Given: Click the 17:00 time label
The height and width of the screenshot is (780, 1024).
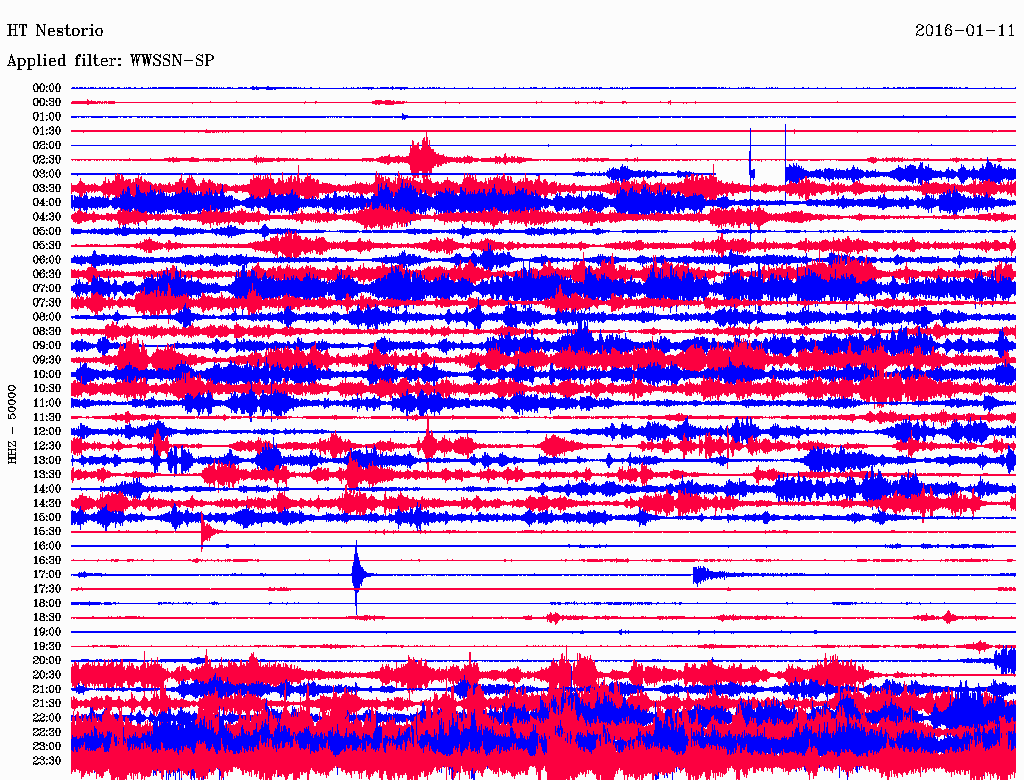Looking at the screenshot, I should (x=47, y=574).
